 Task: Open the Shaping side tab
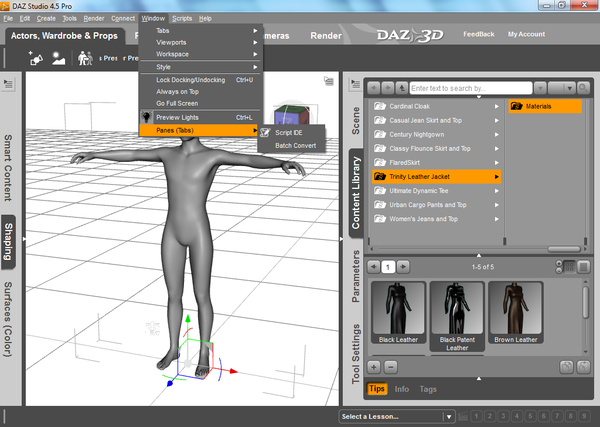(x=8, y=242)
